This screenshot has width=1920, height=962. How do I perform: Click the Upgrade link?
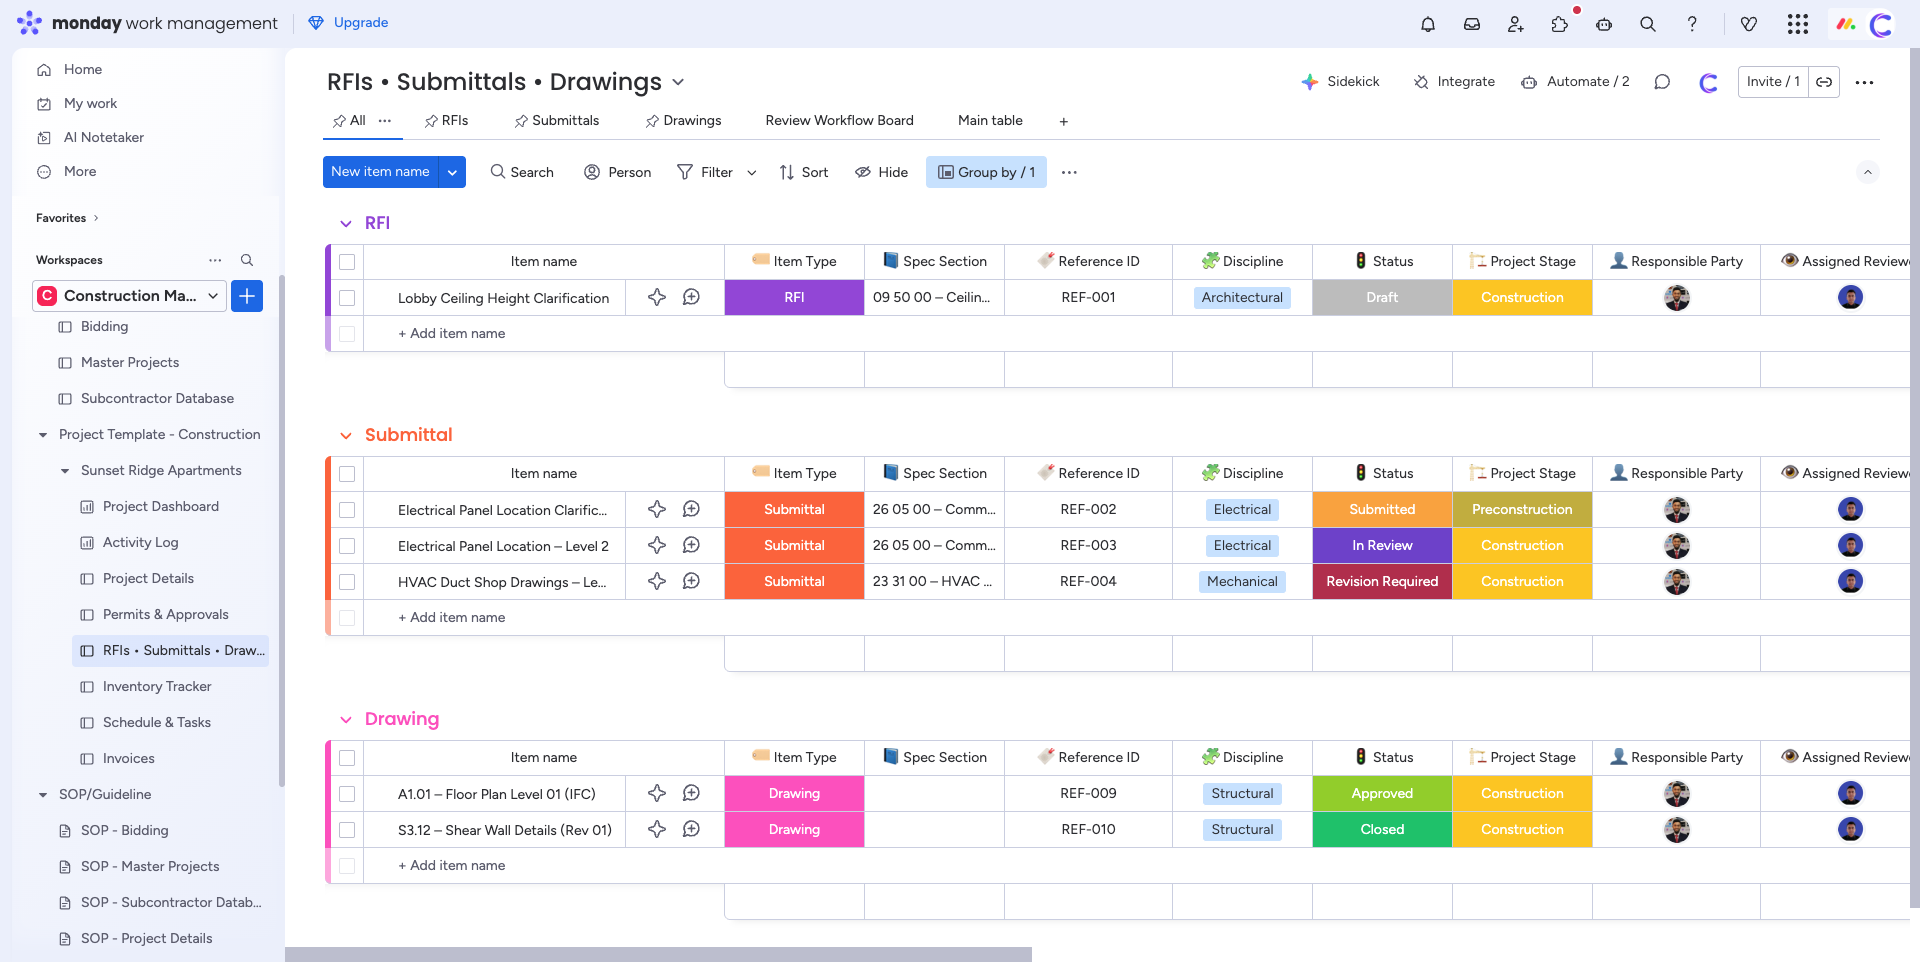point(360,23)
